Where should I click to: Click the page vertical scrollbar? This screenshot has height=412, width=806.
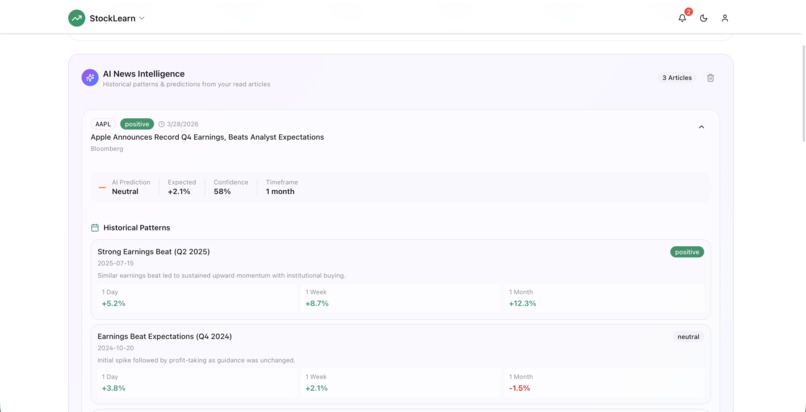803,92
